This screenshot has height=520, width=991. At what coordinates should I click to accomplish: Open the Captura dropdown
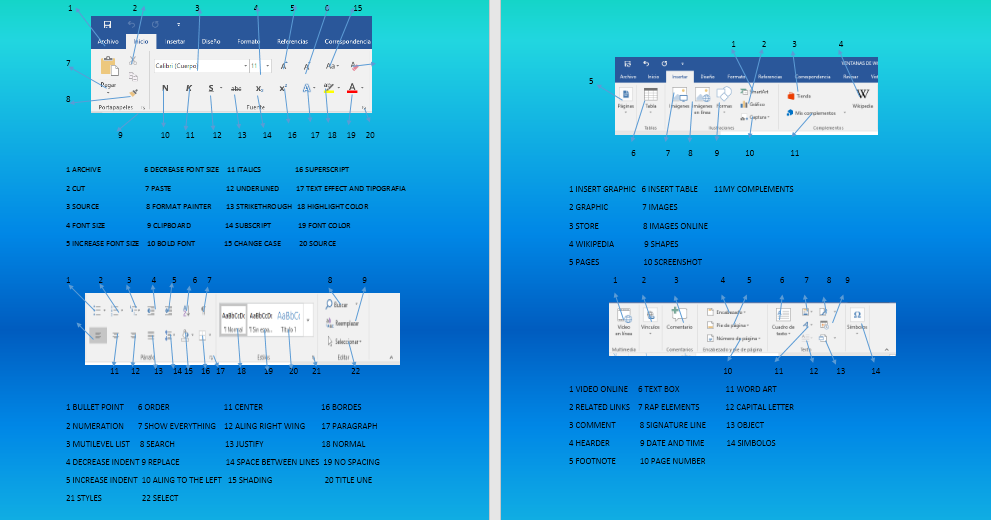click(x=755, y=118)
